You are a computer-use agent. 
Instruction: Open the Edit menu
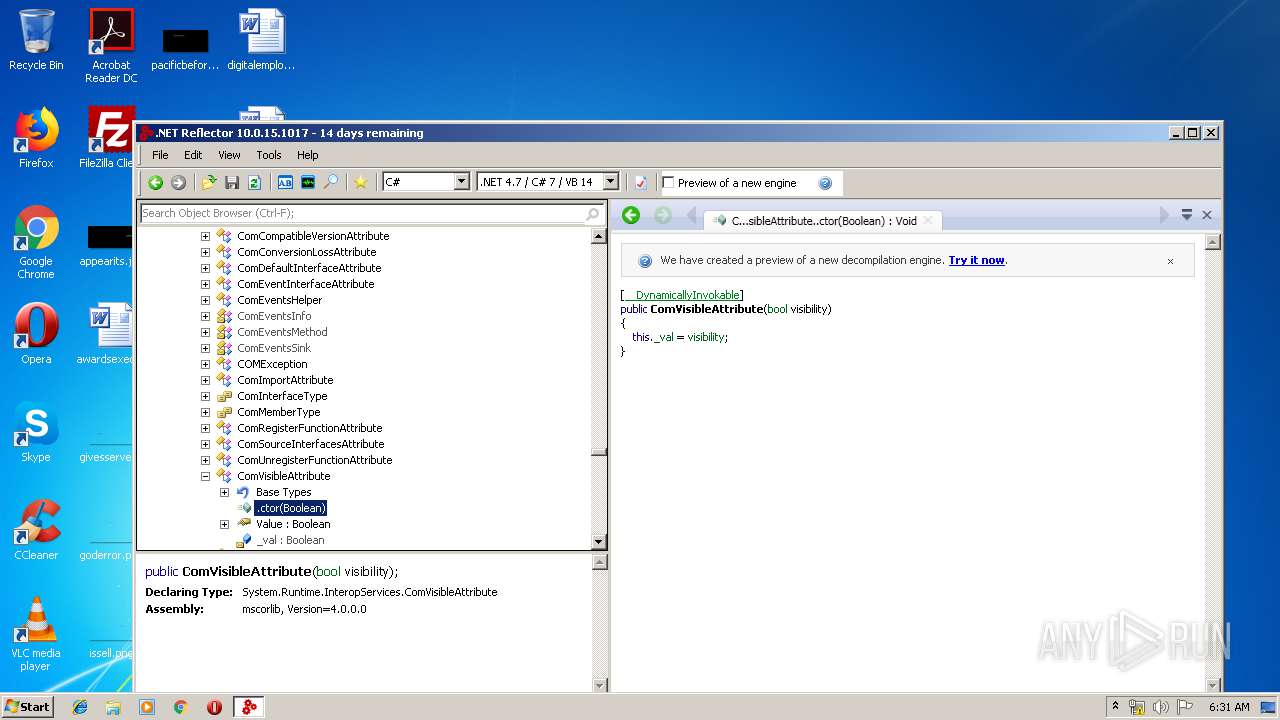tap(193, 155)
